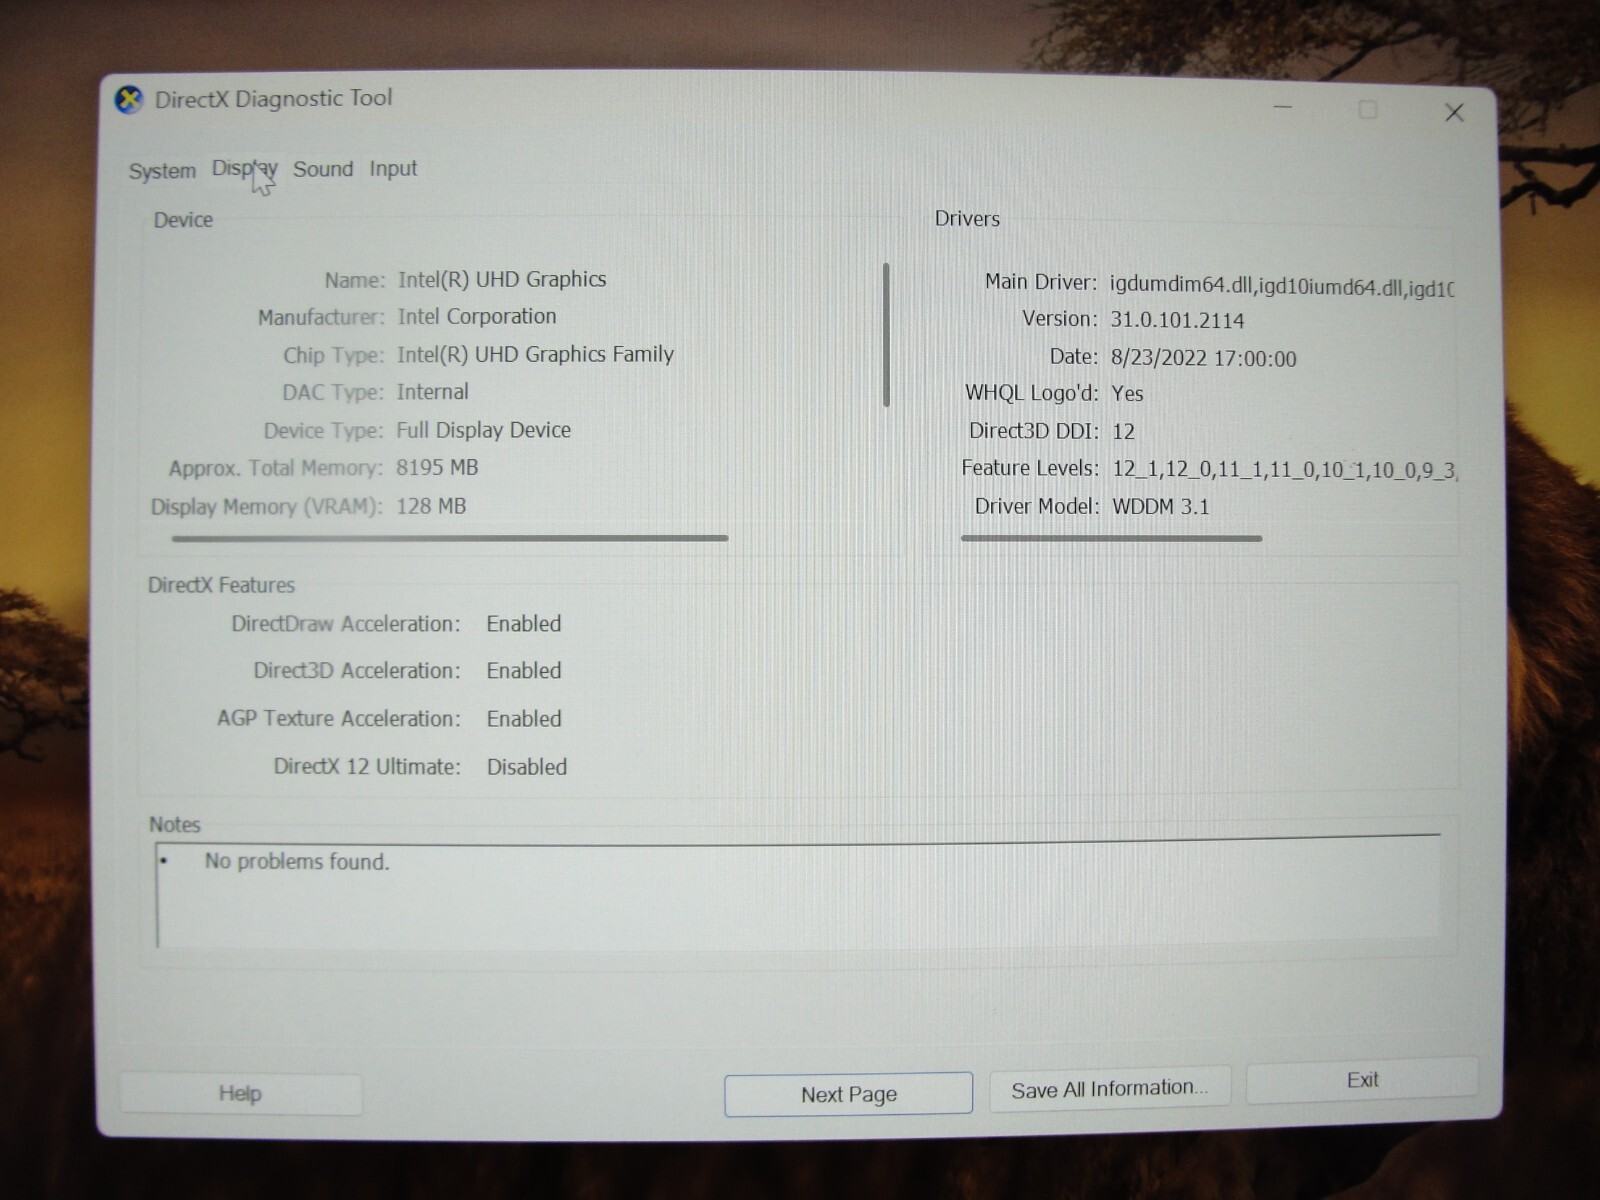The image size is (1600, 1200).
Task: Switch to the Sound tab
Action: click(323, 169)
